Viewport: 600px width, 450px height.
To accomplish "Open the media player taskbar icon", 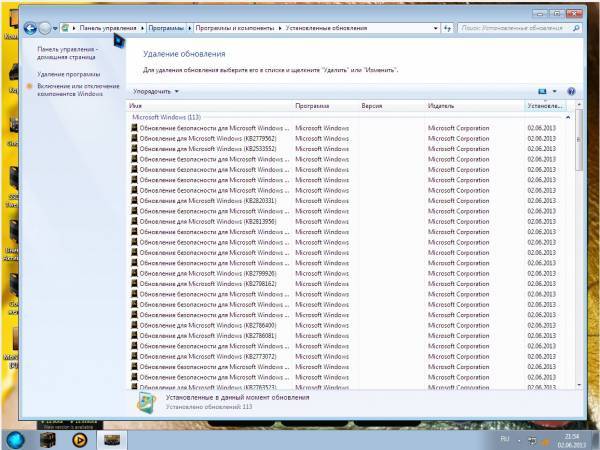I will 80,440.
